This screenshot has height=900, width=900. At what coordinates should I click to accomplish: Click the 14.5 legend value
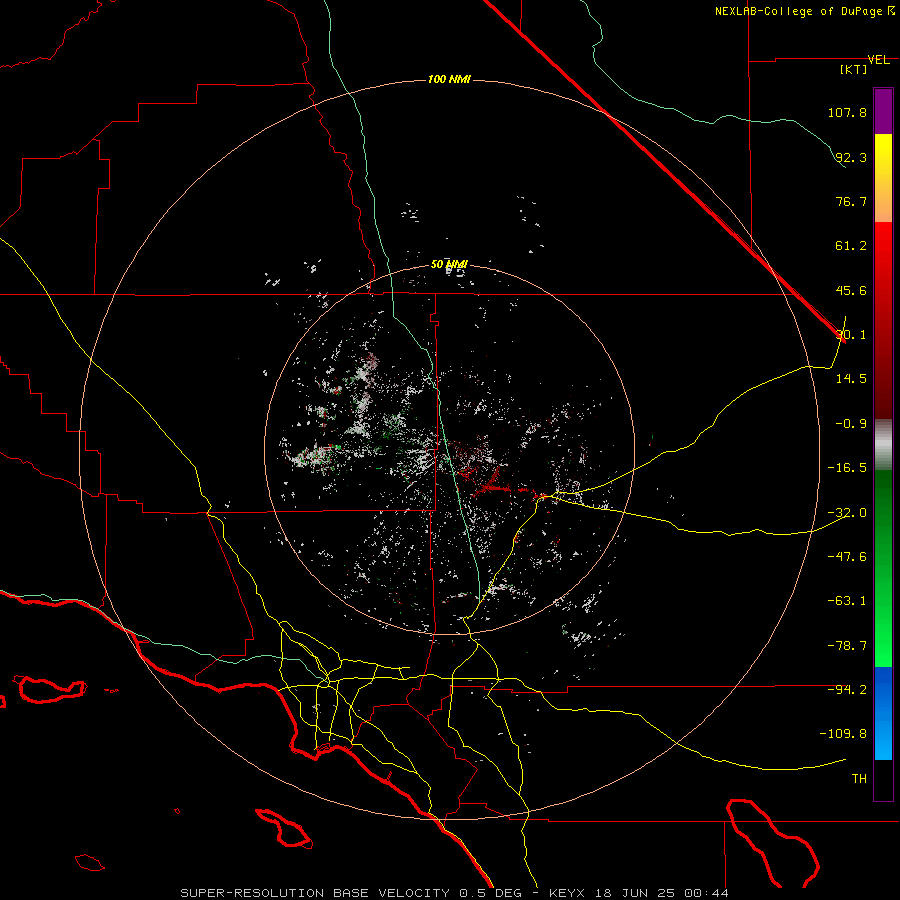point(851,379)
